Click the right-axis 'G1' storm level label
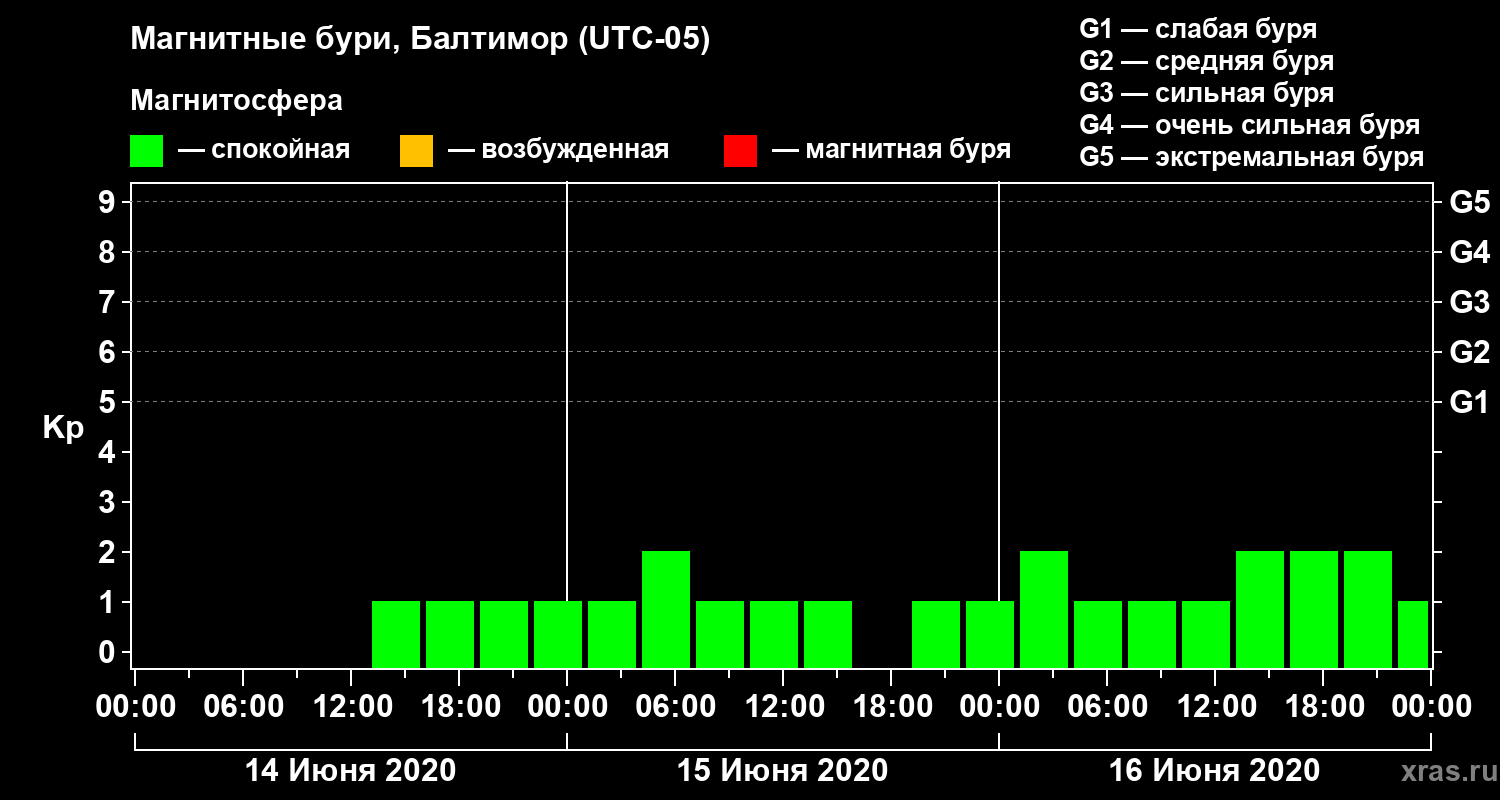 (x=1469, y=402)
